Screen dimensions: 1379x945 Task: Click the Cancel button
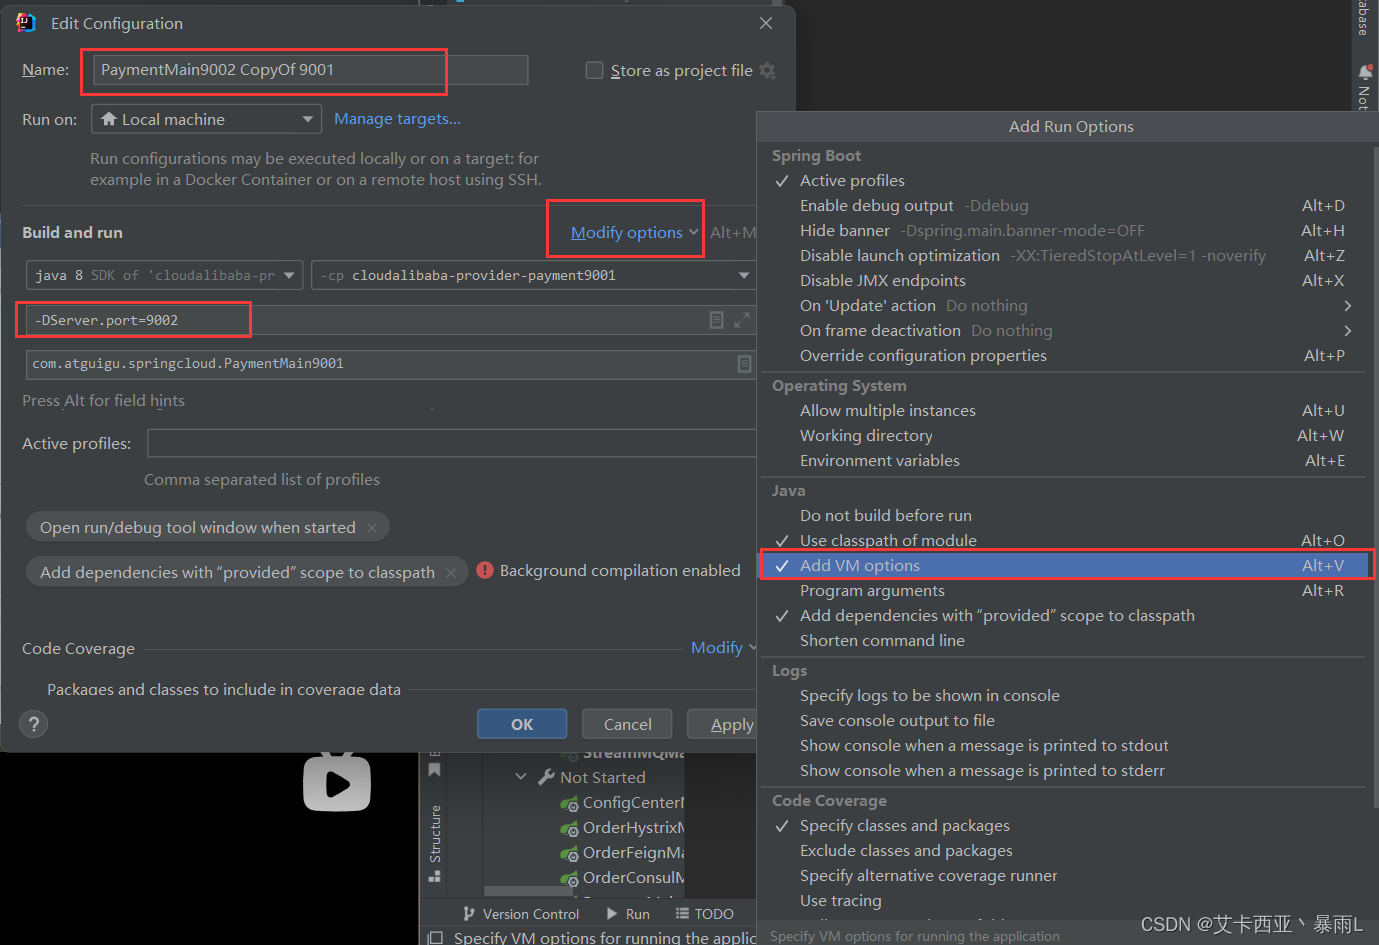[627, 724]
